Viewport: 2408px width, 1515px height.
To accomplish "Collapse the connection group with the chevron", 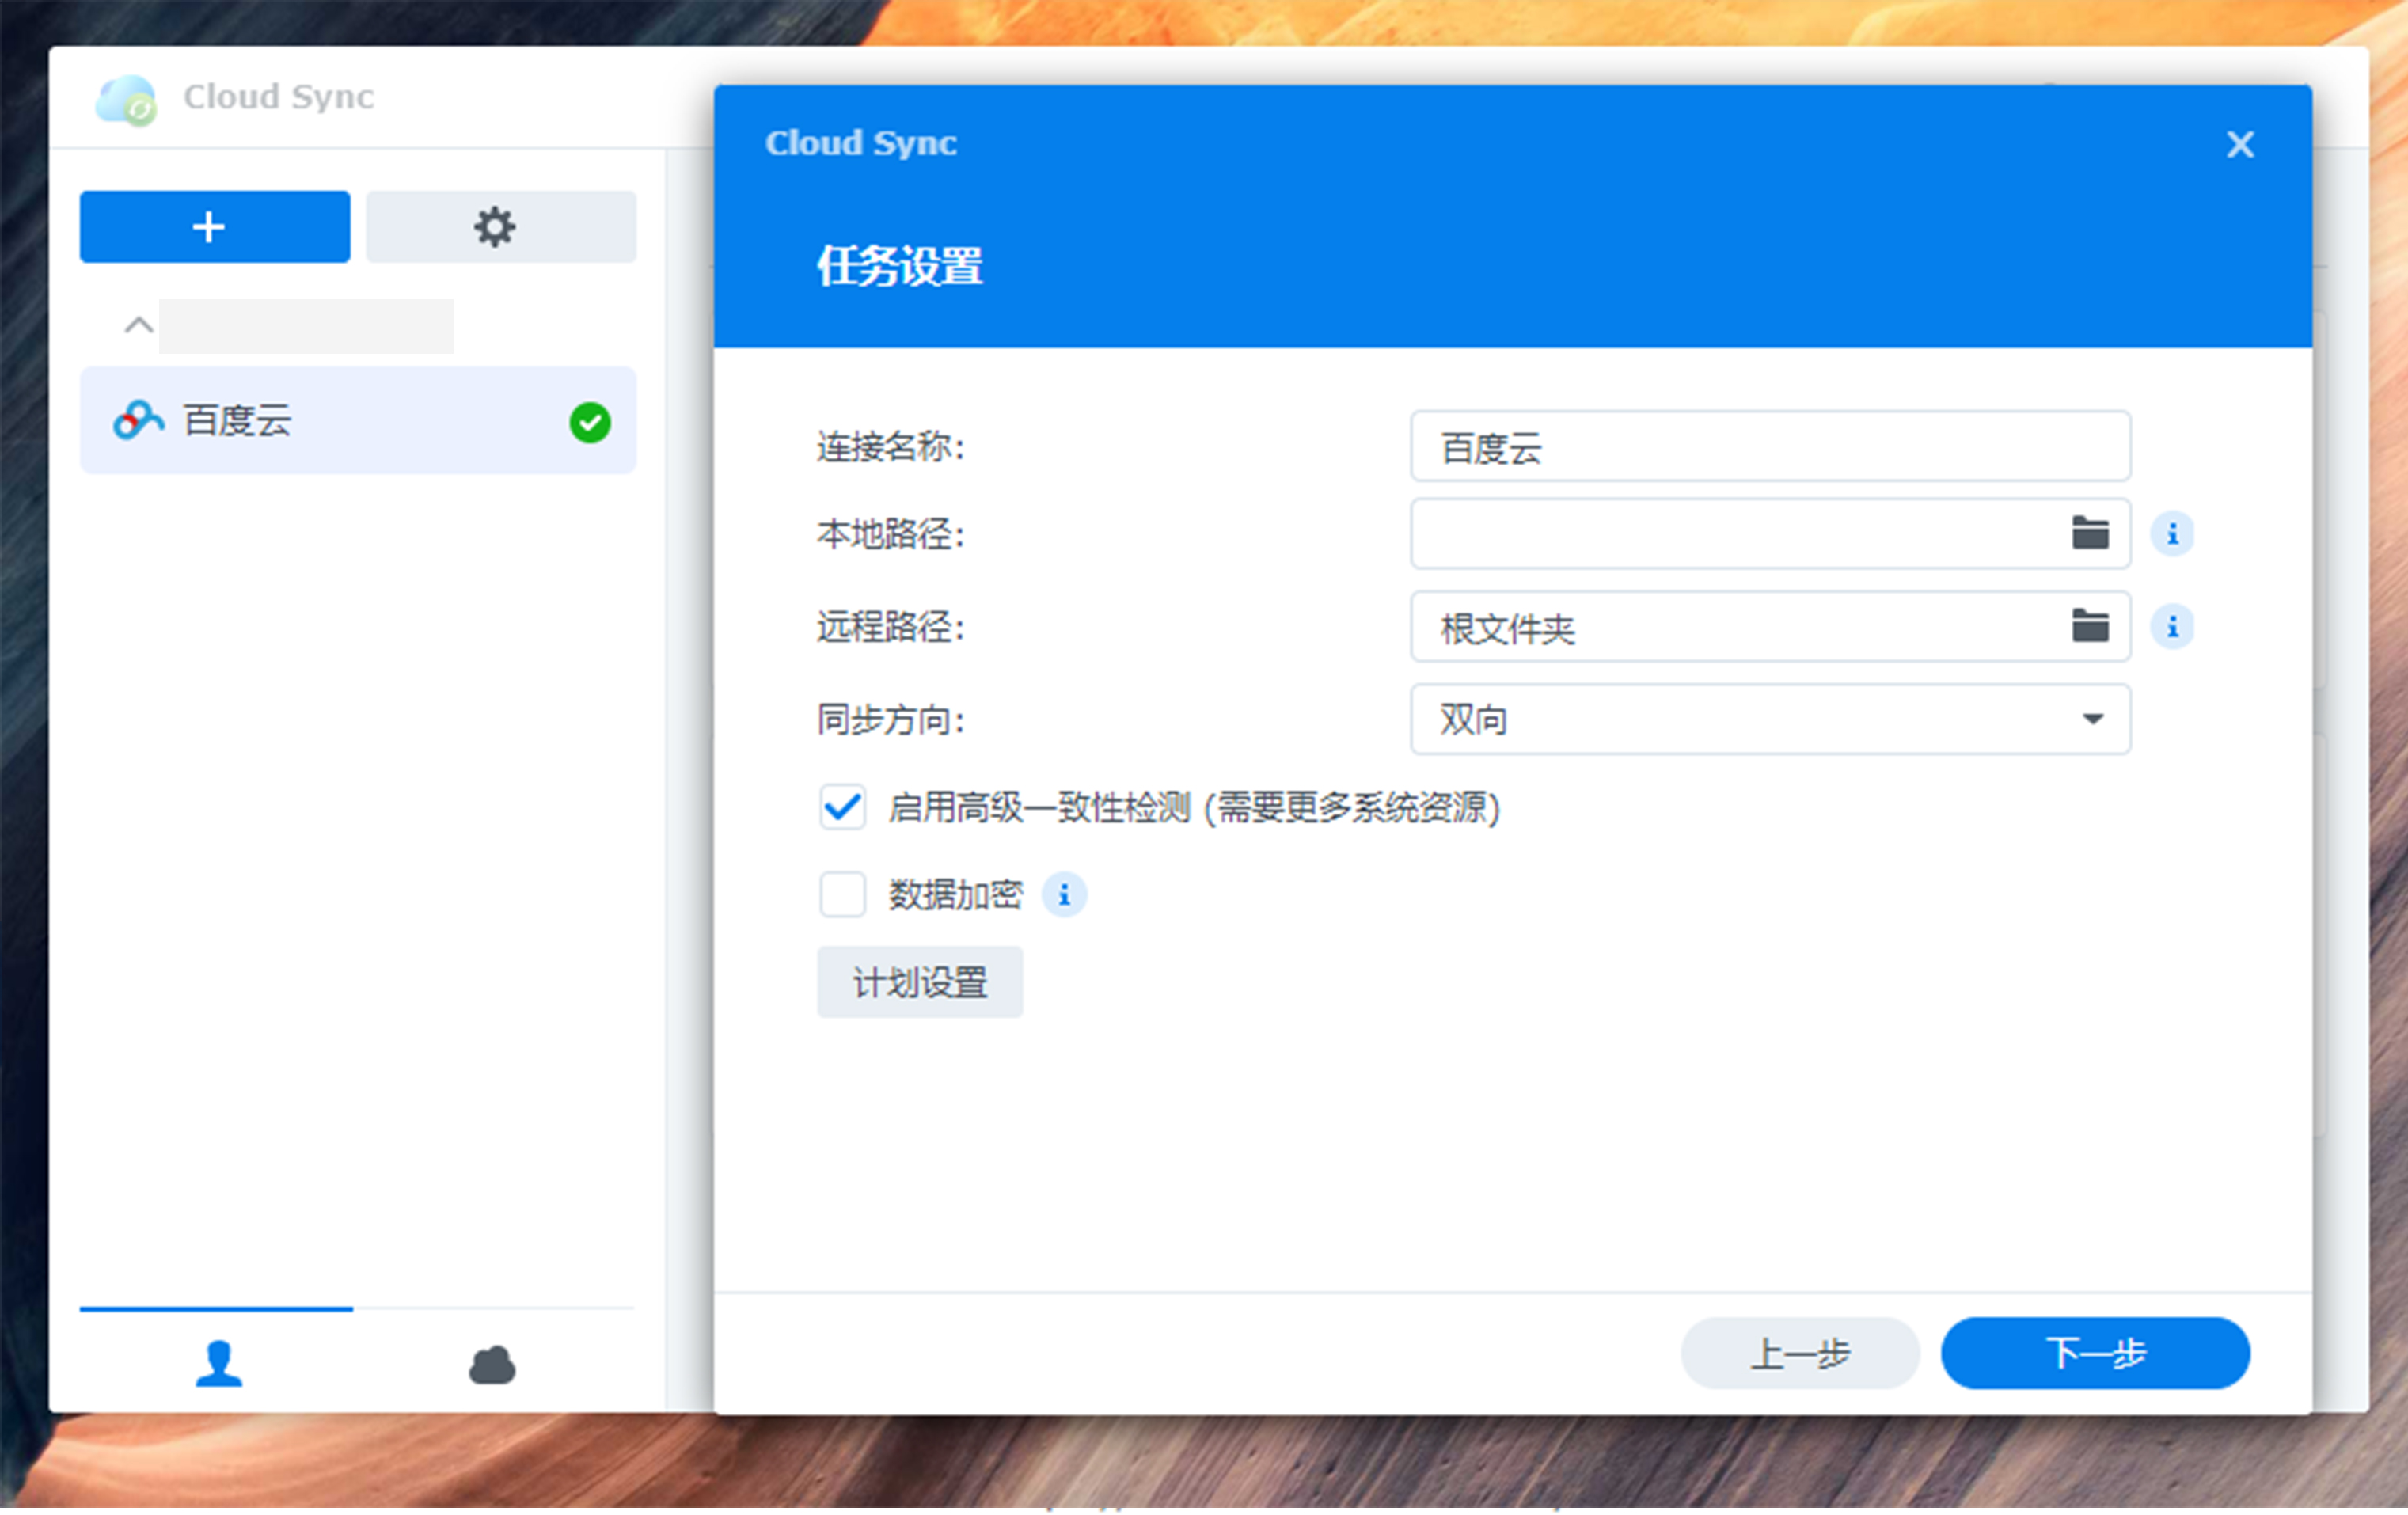I will pyautogui.click(x=137, y=324).
